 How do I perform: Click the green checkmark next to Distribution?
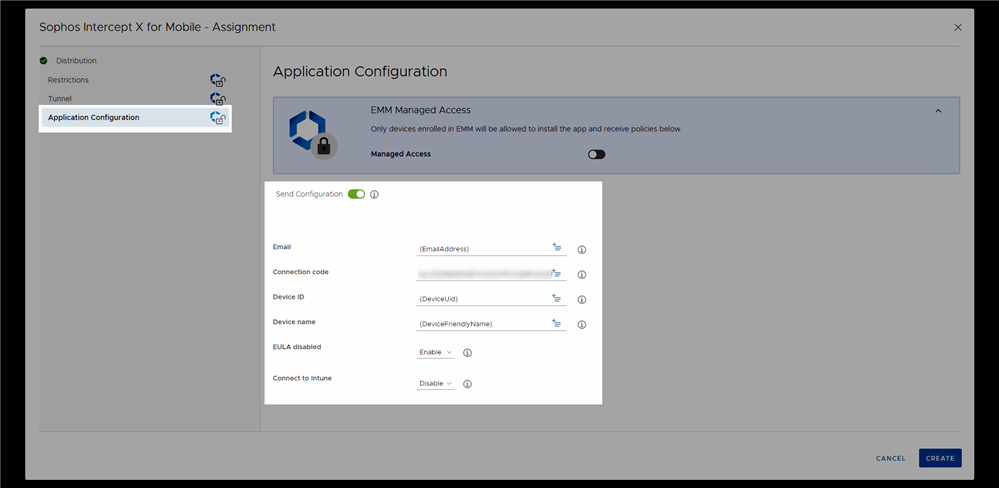(x=43, y=61)
